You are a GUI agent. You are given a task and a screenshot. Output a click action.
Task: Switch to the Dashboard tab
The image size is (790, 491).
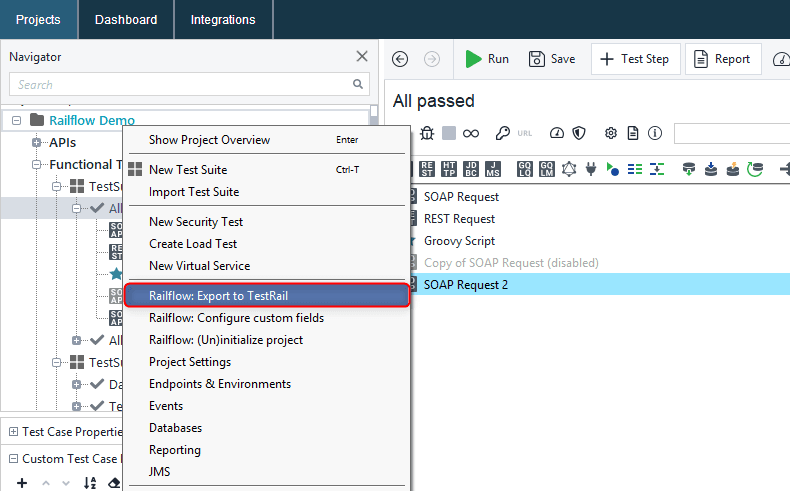(x=126, y=20)
